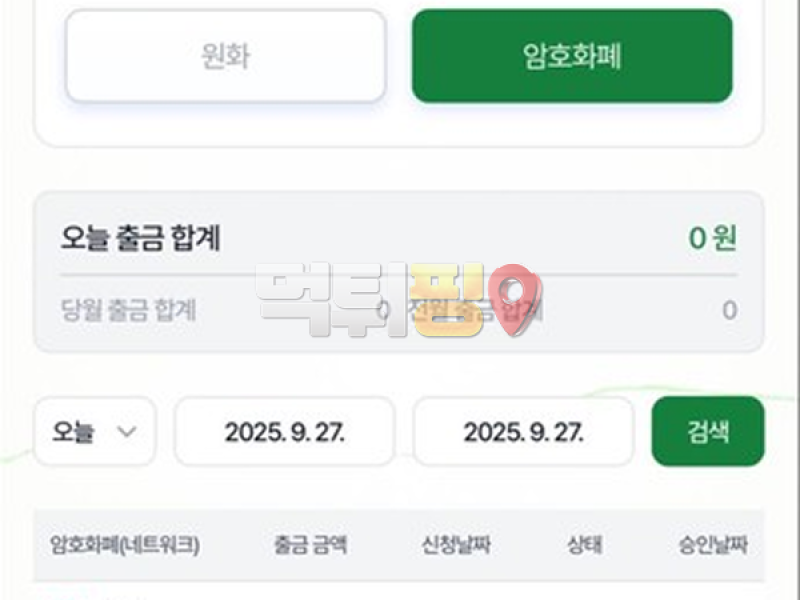Click the 당월 출금 합계 label

coord(128,310)
